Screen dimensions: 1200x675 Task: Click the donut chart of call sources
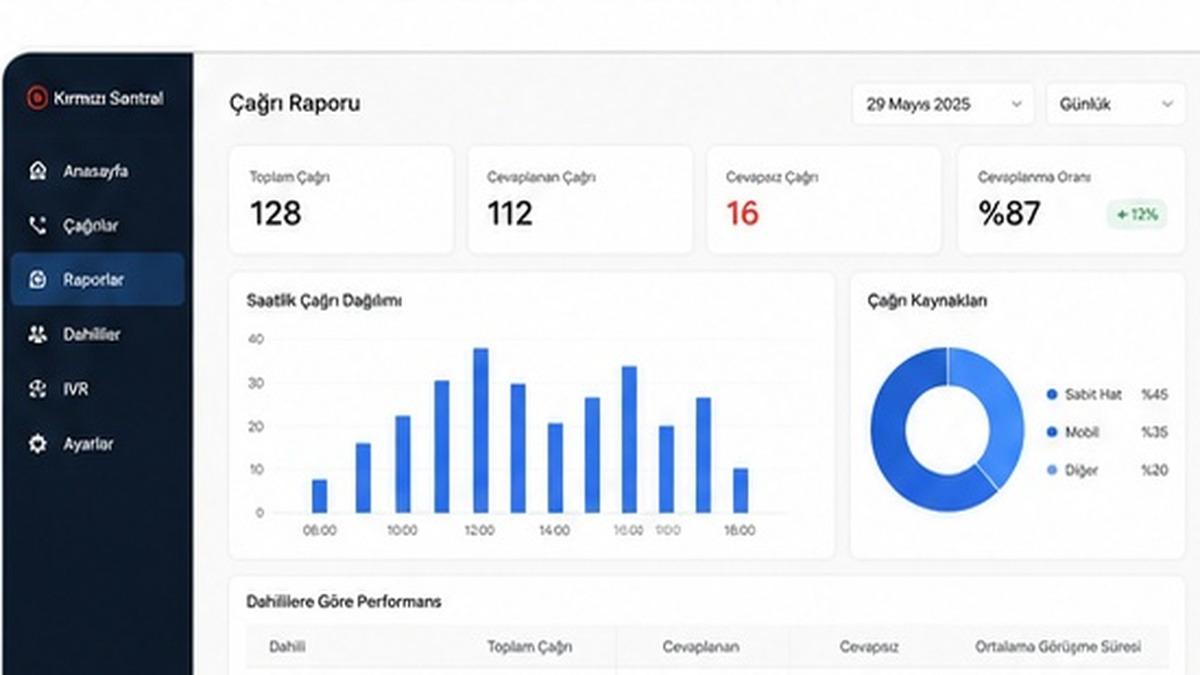coord(947,429)
